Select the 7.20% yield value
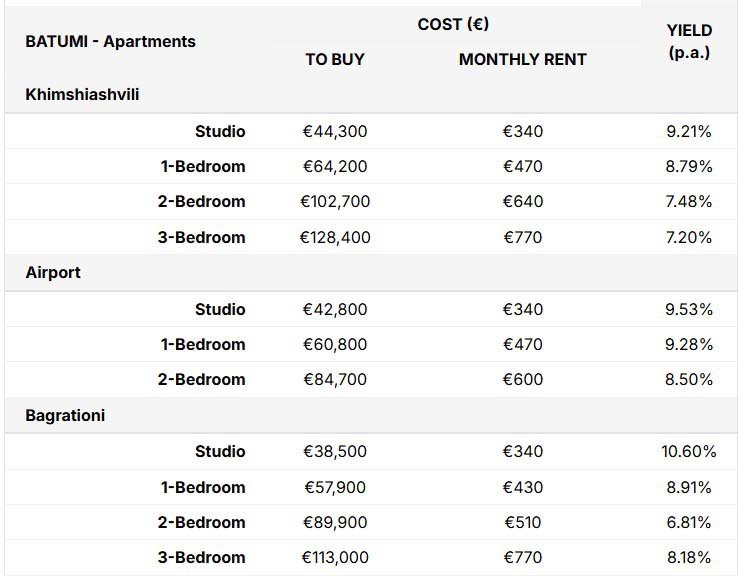 (689, 237)
